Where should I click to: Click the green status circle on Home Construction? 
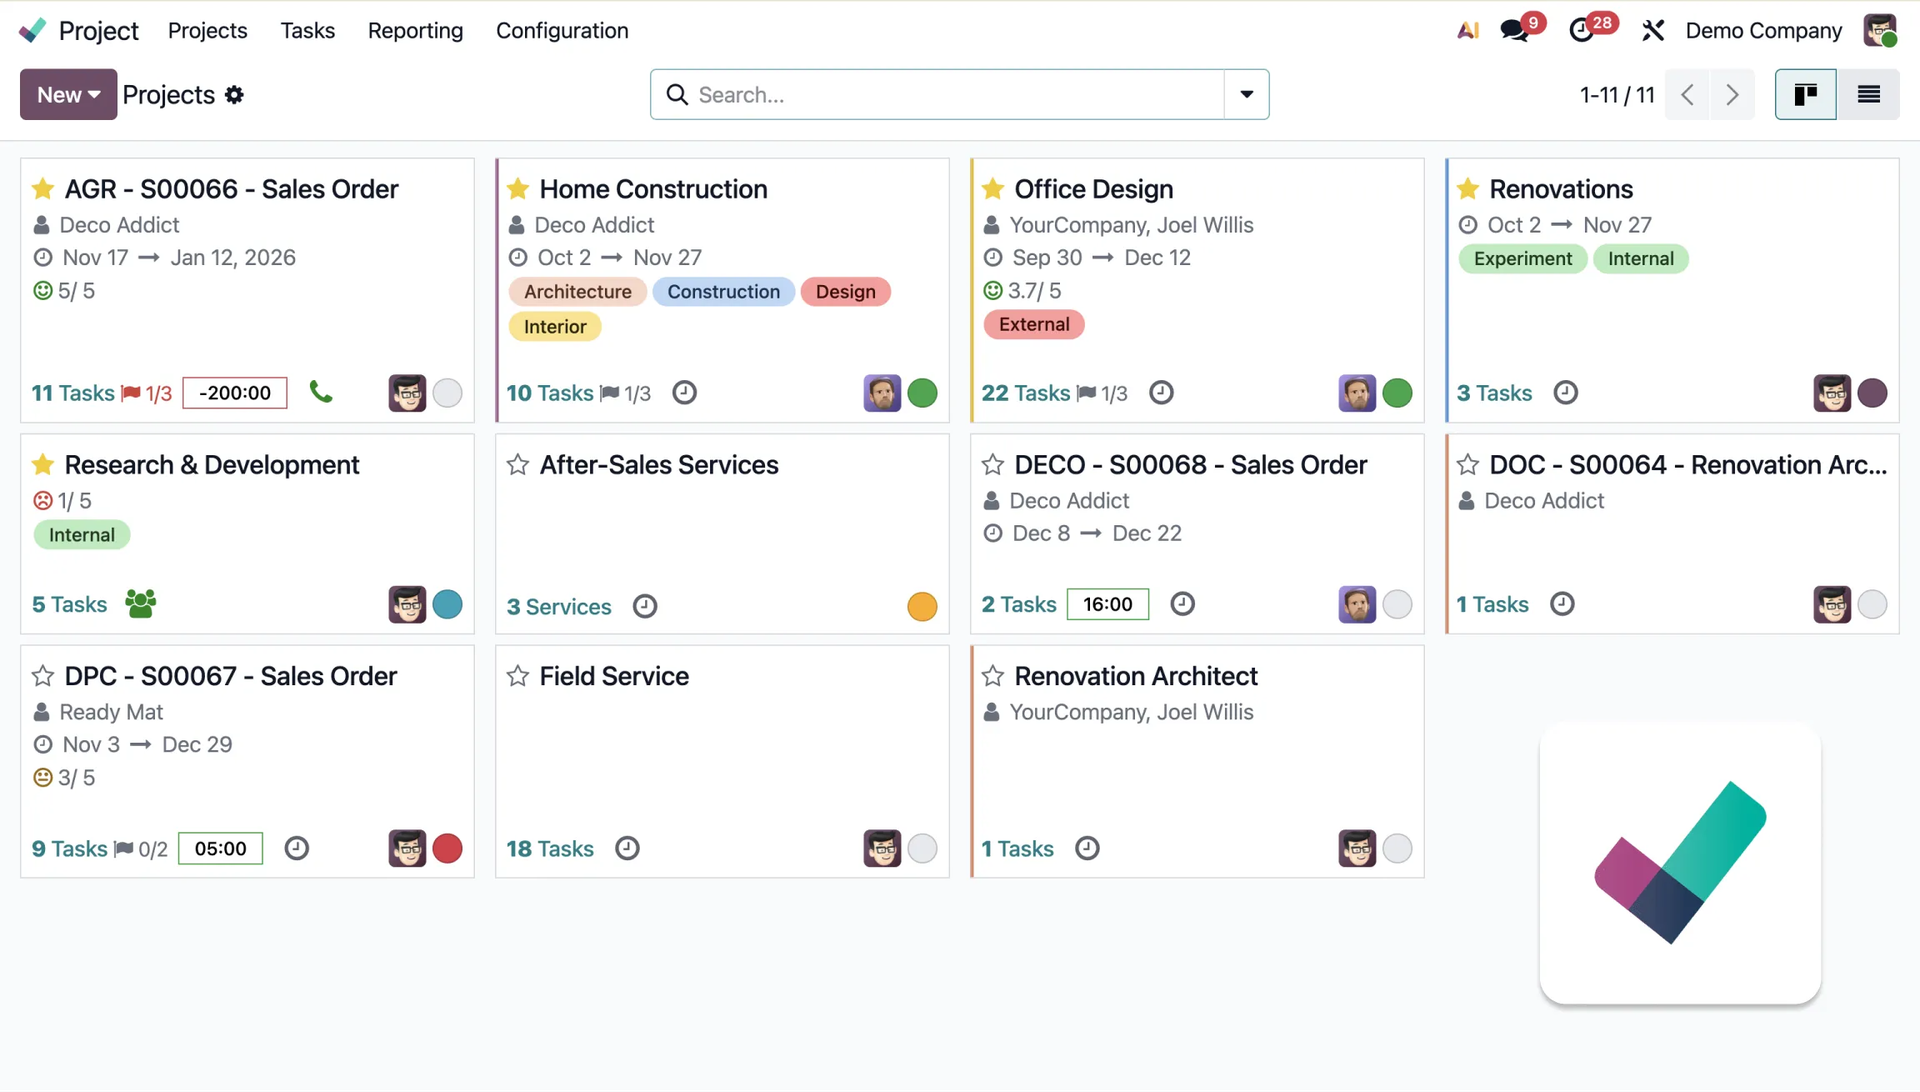pyautogui.click(x=922, y=393)
